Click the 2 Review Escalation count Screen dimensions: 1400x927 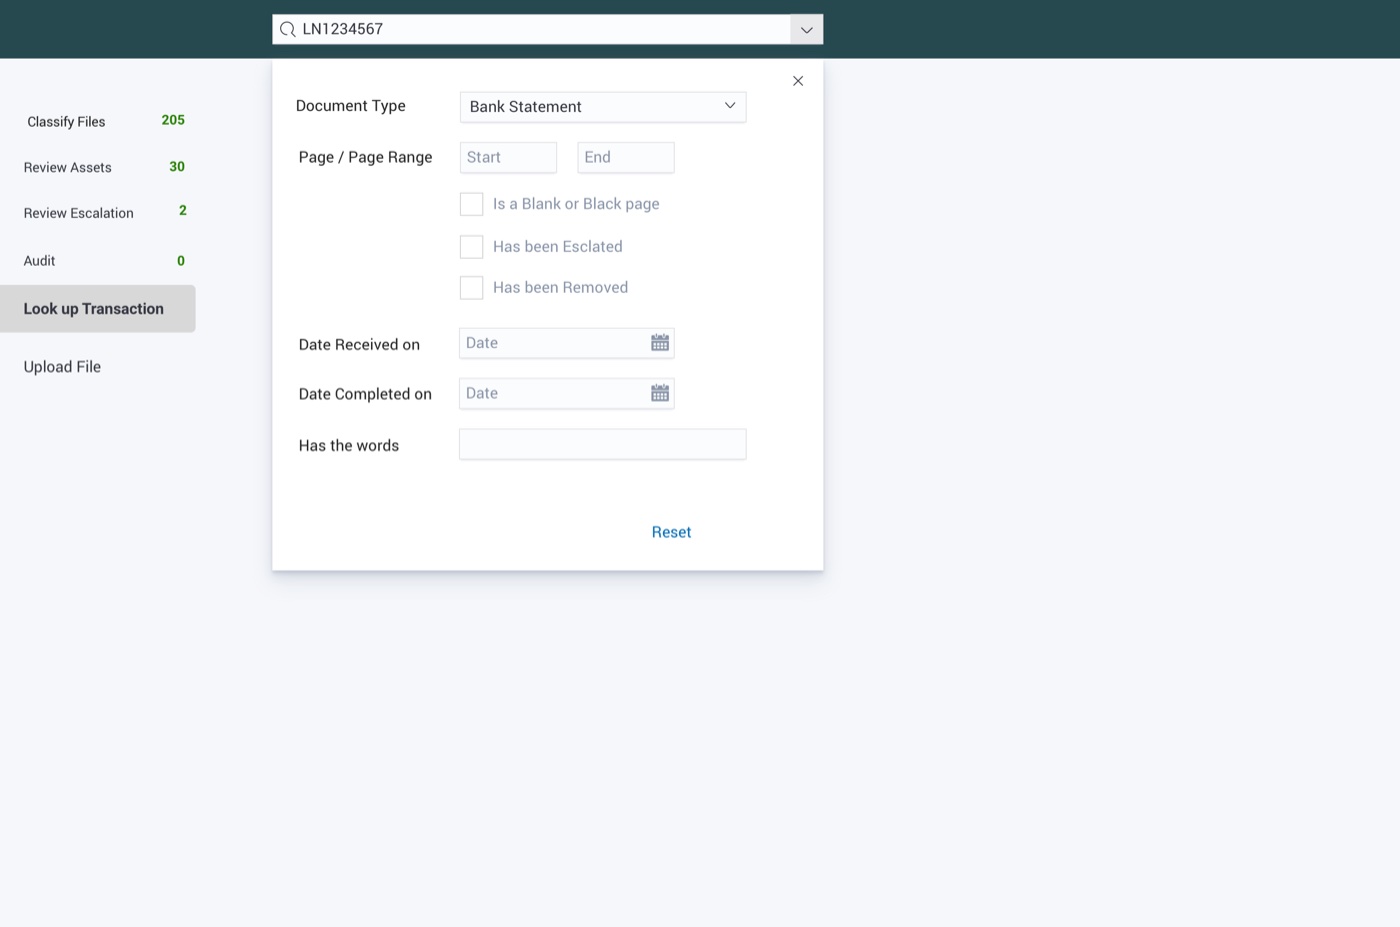pyautogui.click(x=183, y=210)
